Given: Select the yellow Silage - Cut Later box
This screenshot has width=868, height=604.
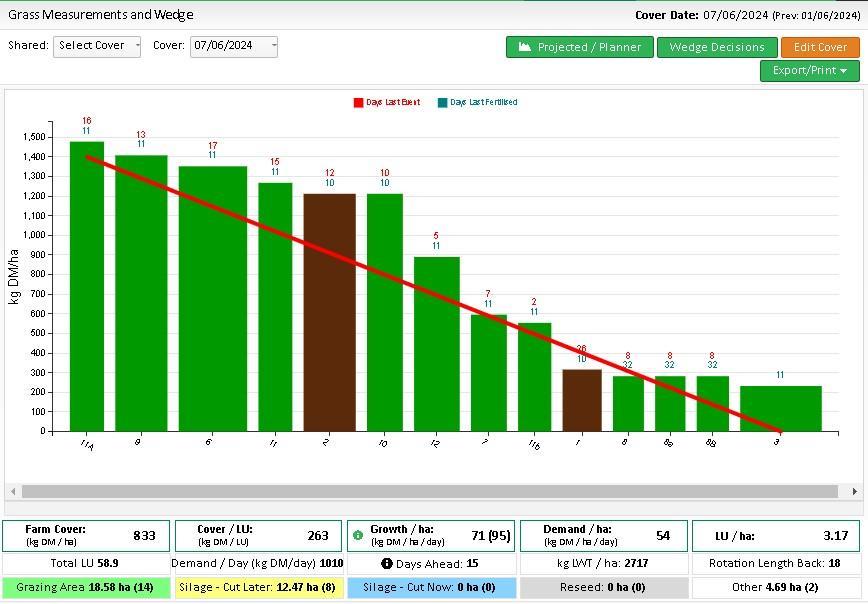Looking at the screenshot, I should (x=258, y=587).
